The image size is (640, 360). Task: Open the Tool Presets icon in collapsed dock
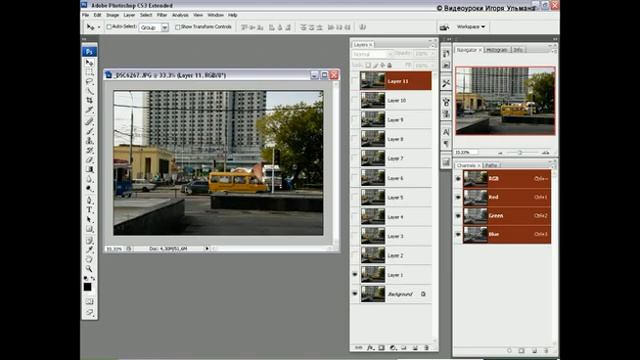tap(446, 83)
